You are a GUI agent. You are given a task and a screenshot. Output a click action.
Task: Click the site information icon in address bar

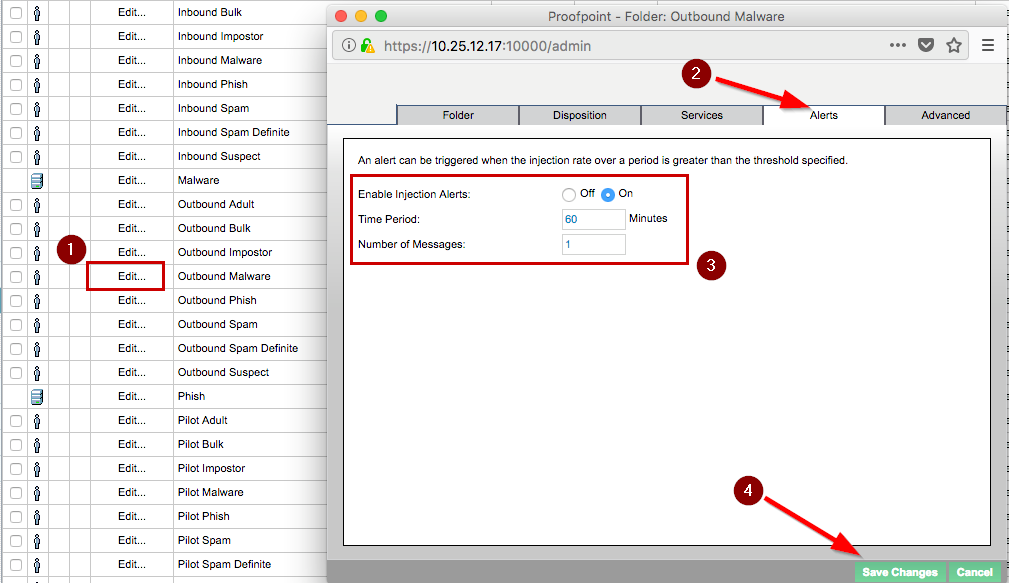pos(349,45)
